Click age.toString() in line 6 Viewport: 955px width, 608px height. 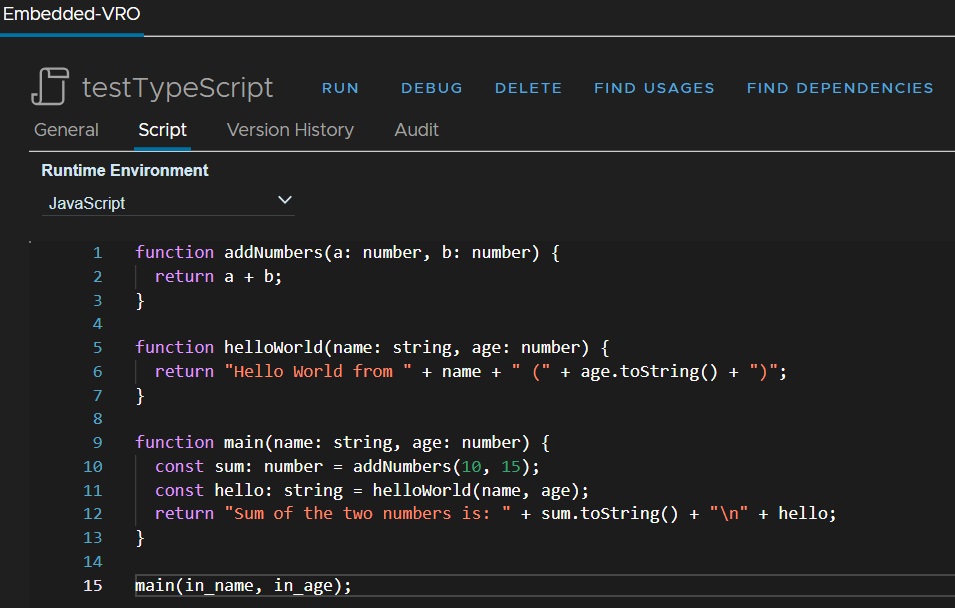[649, 372]
